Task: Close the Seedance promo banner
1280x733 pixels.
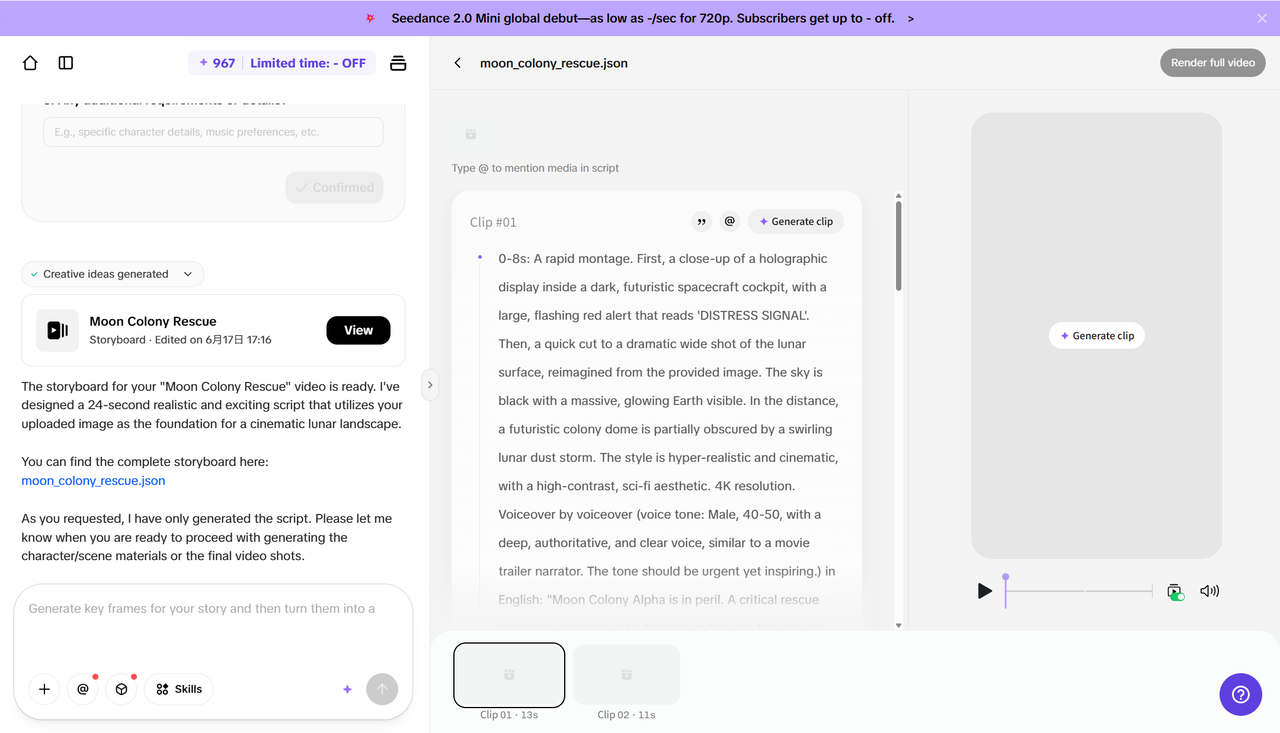Action: (x=1262, y=18)
